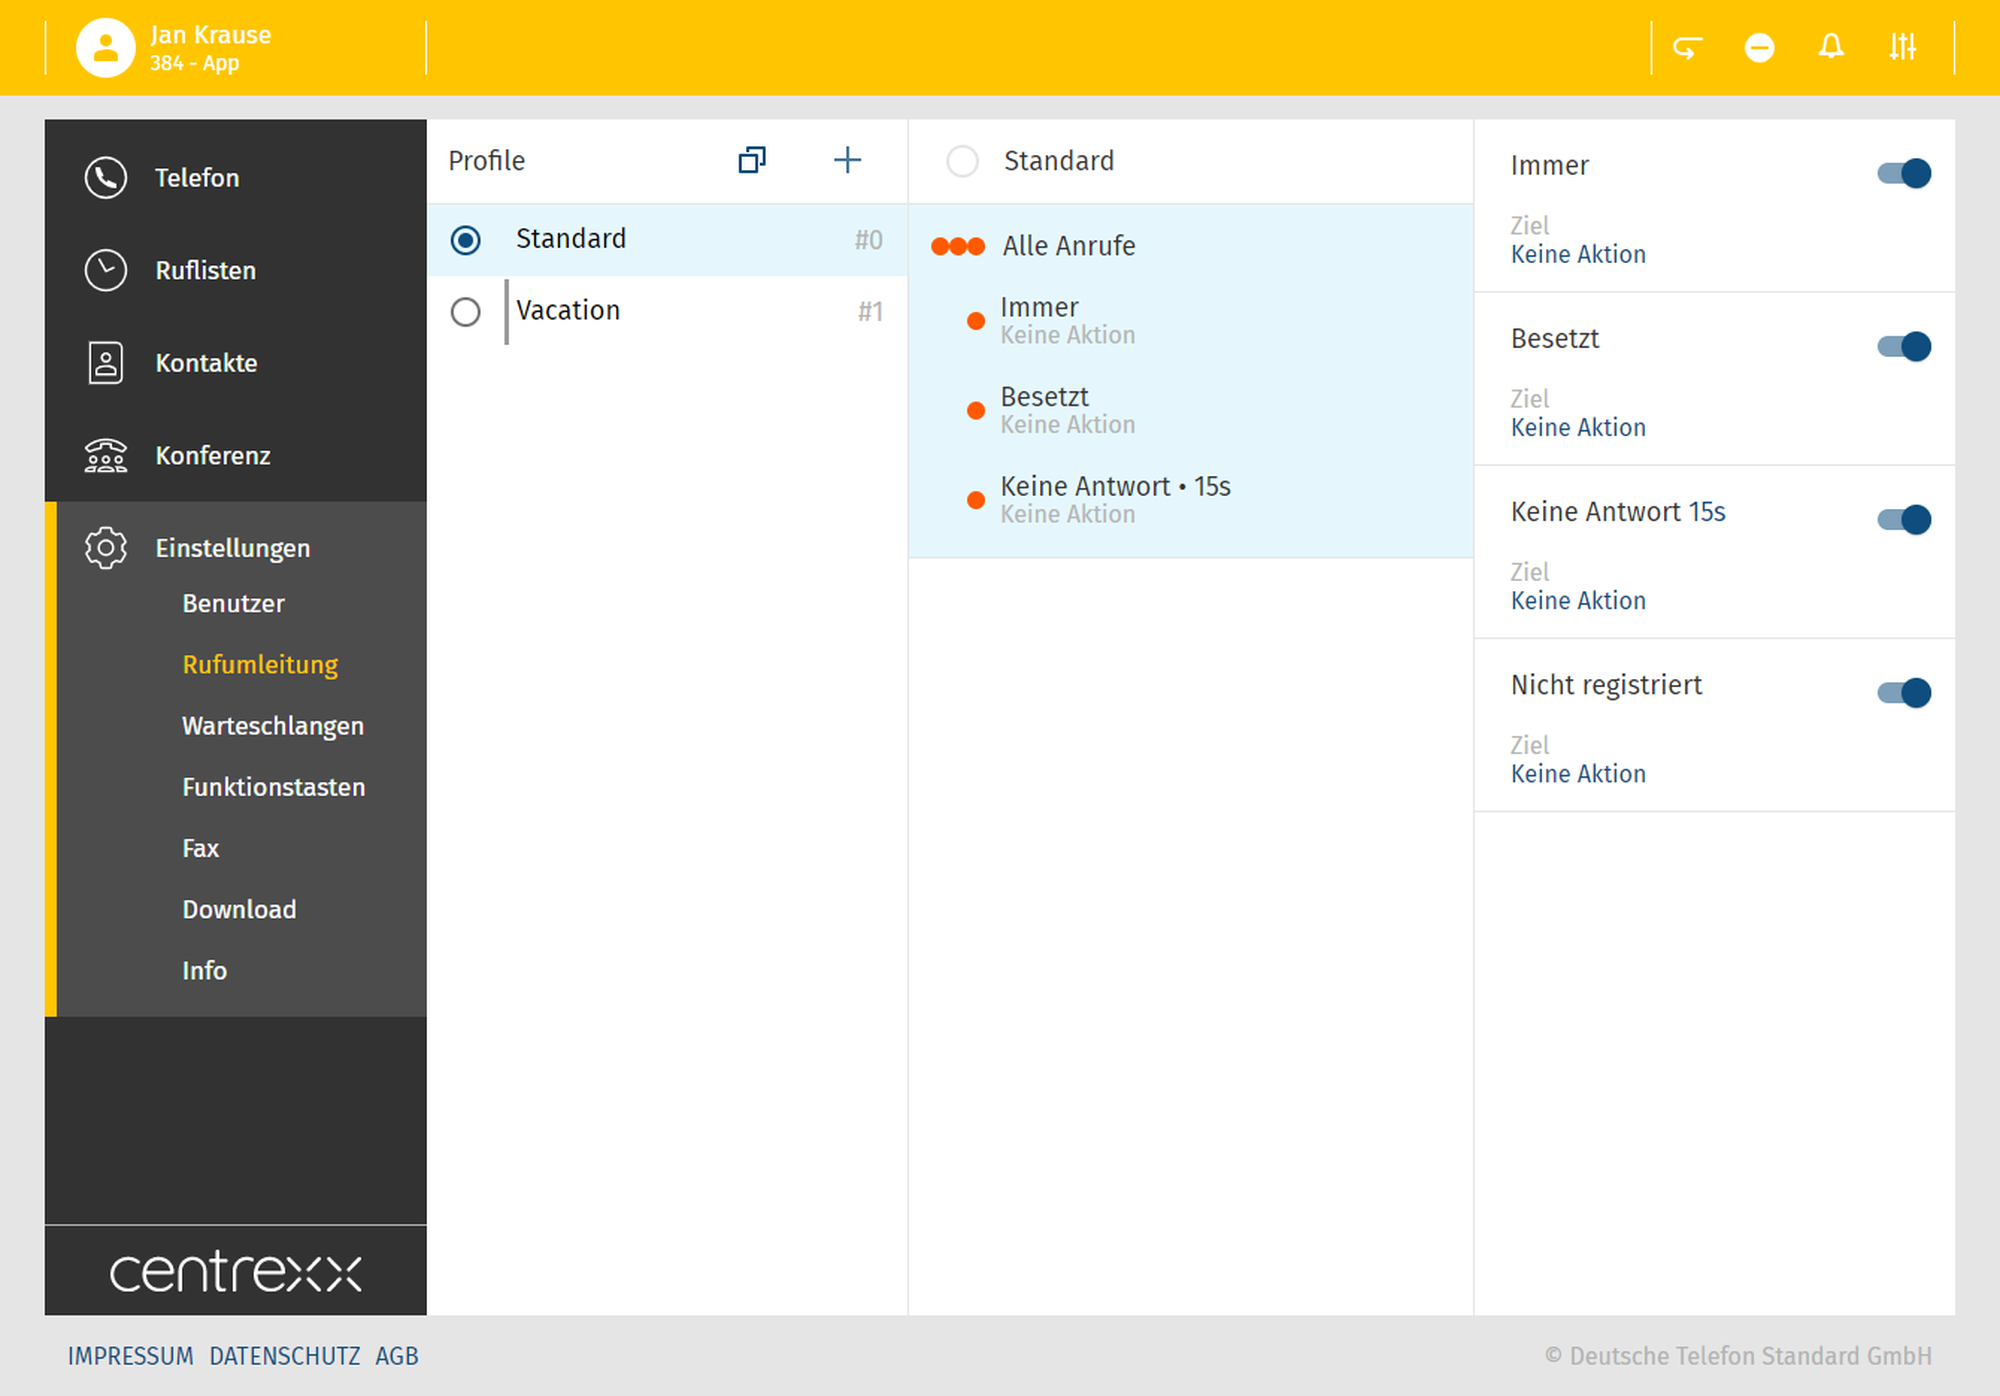Click the Standard radio circle in the rules header
This screenshot has height=1396, width=2000.
tap(962, 161)
